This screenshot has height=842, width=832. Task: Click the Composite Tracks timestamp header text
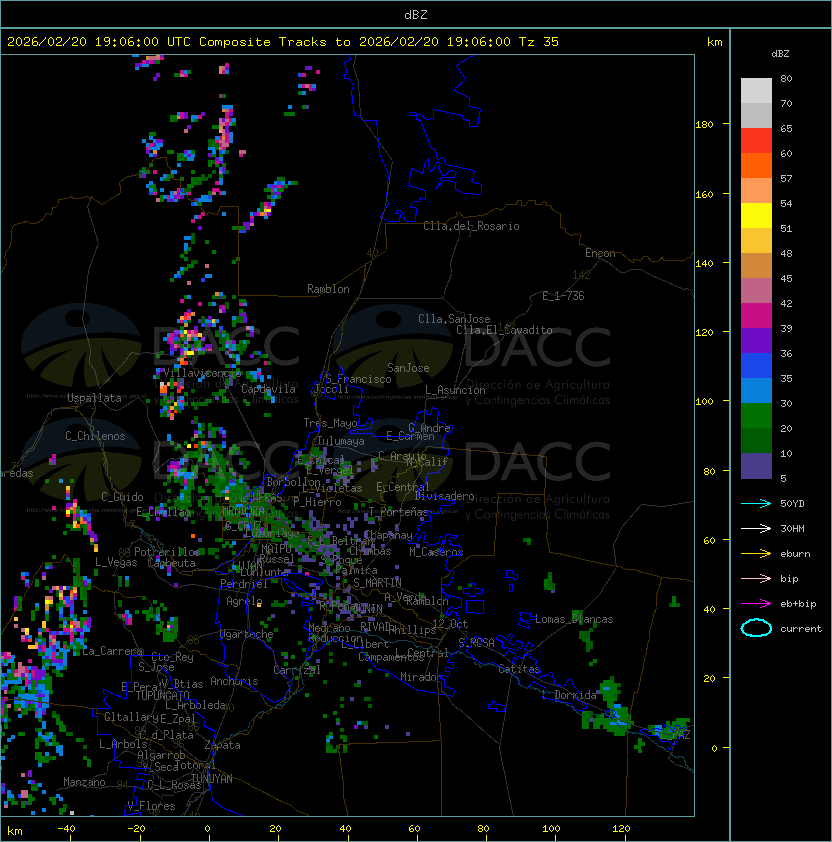[283, 42]
